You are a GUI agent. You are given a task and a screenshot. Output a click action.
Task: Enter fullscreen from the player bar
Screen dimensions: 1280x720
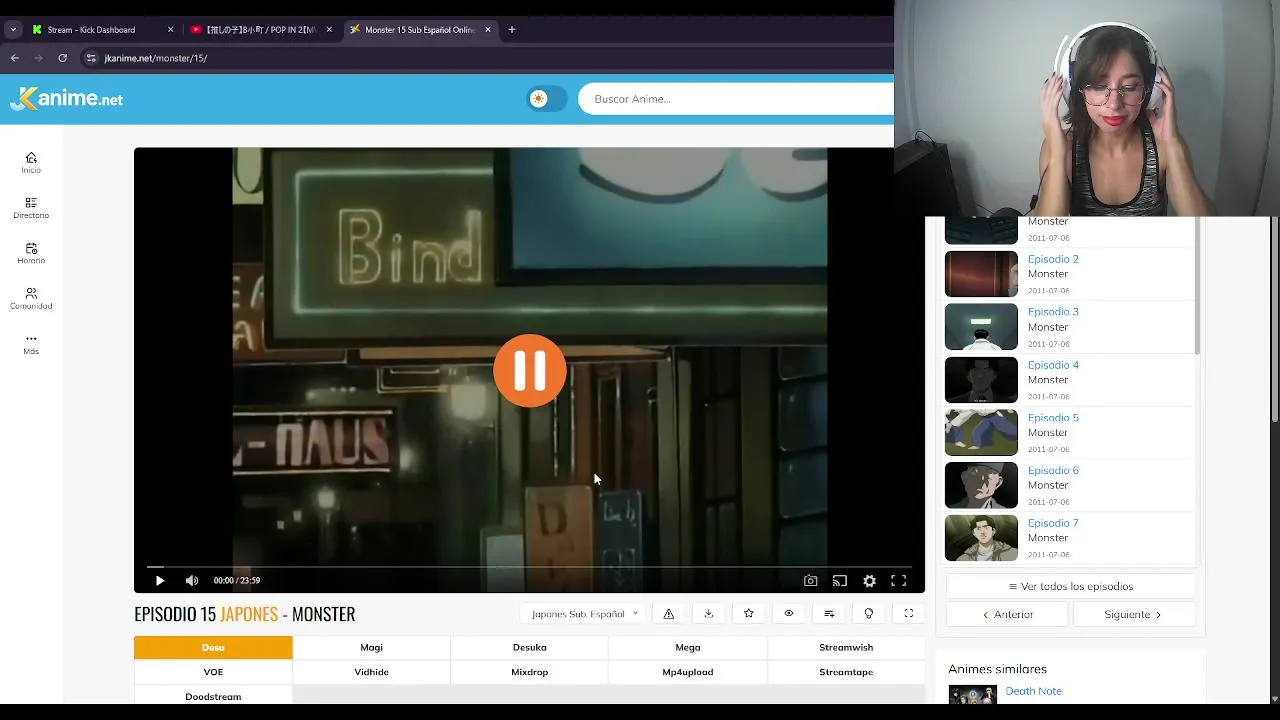(899, 580)
